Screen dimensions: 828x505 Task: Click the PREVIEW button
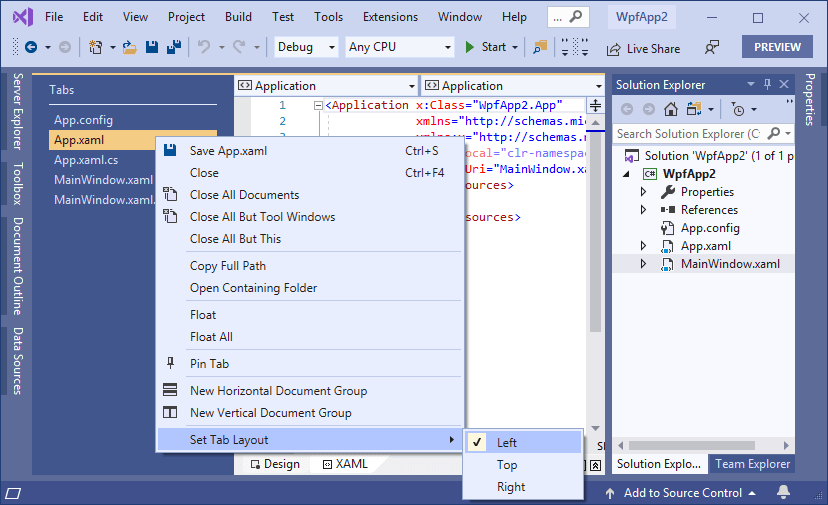(777, 47)
